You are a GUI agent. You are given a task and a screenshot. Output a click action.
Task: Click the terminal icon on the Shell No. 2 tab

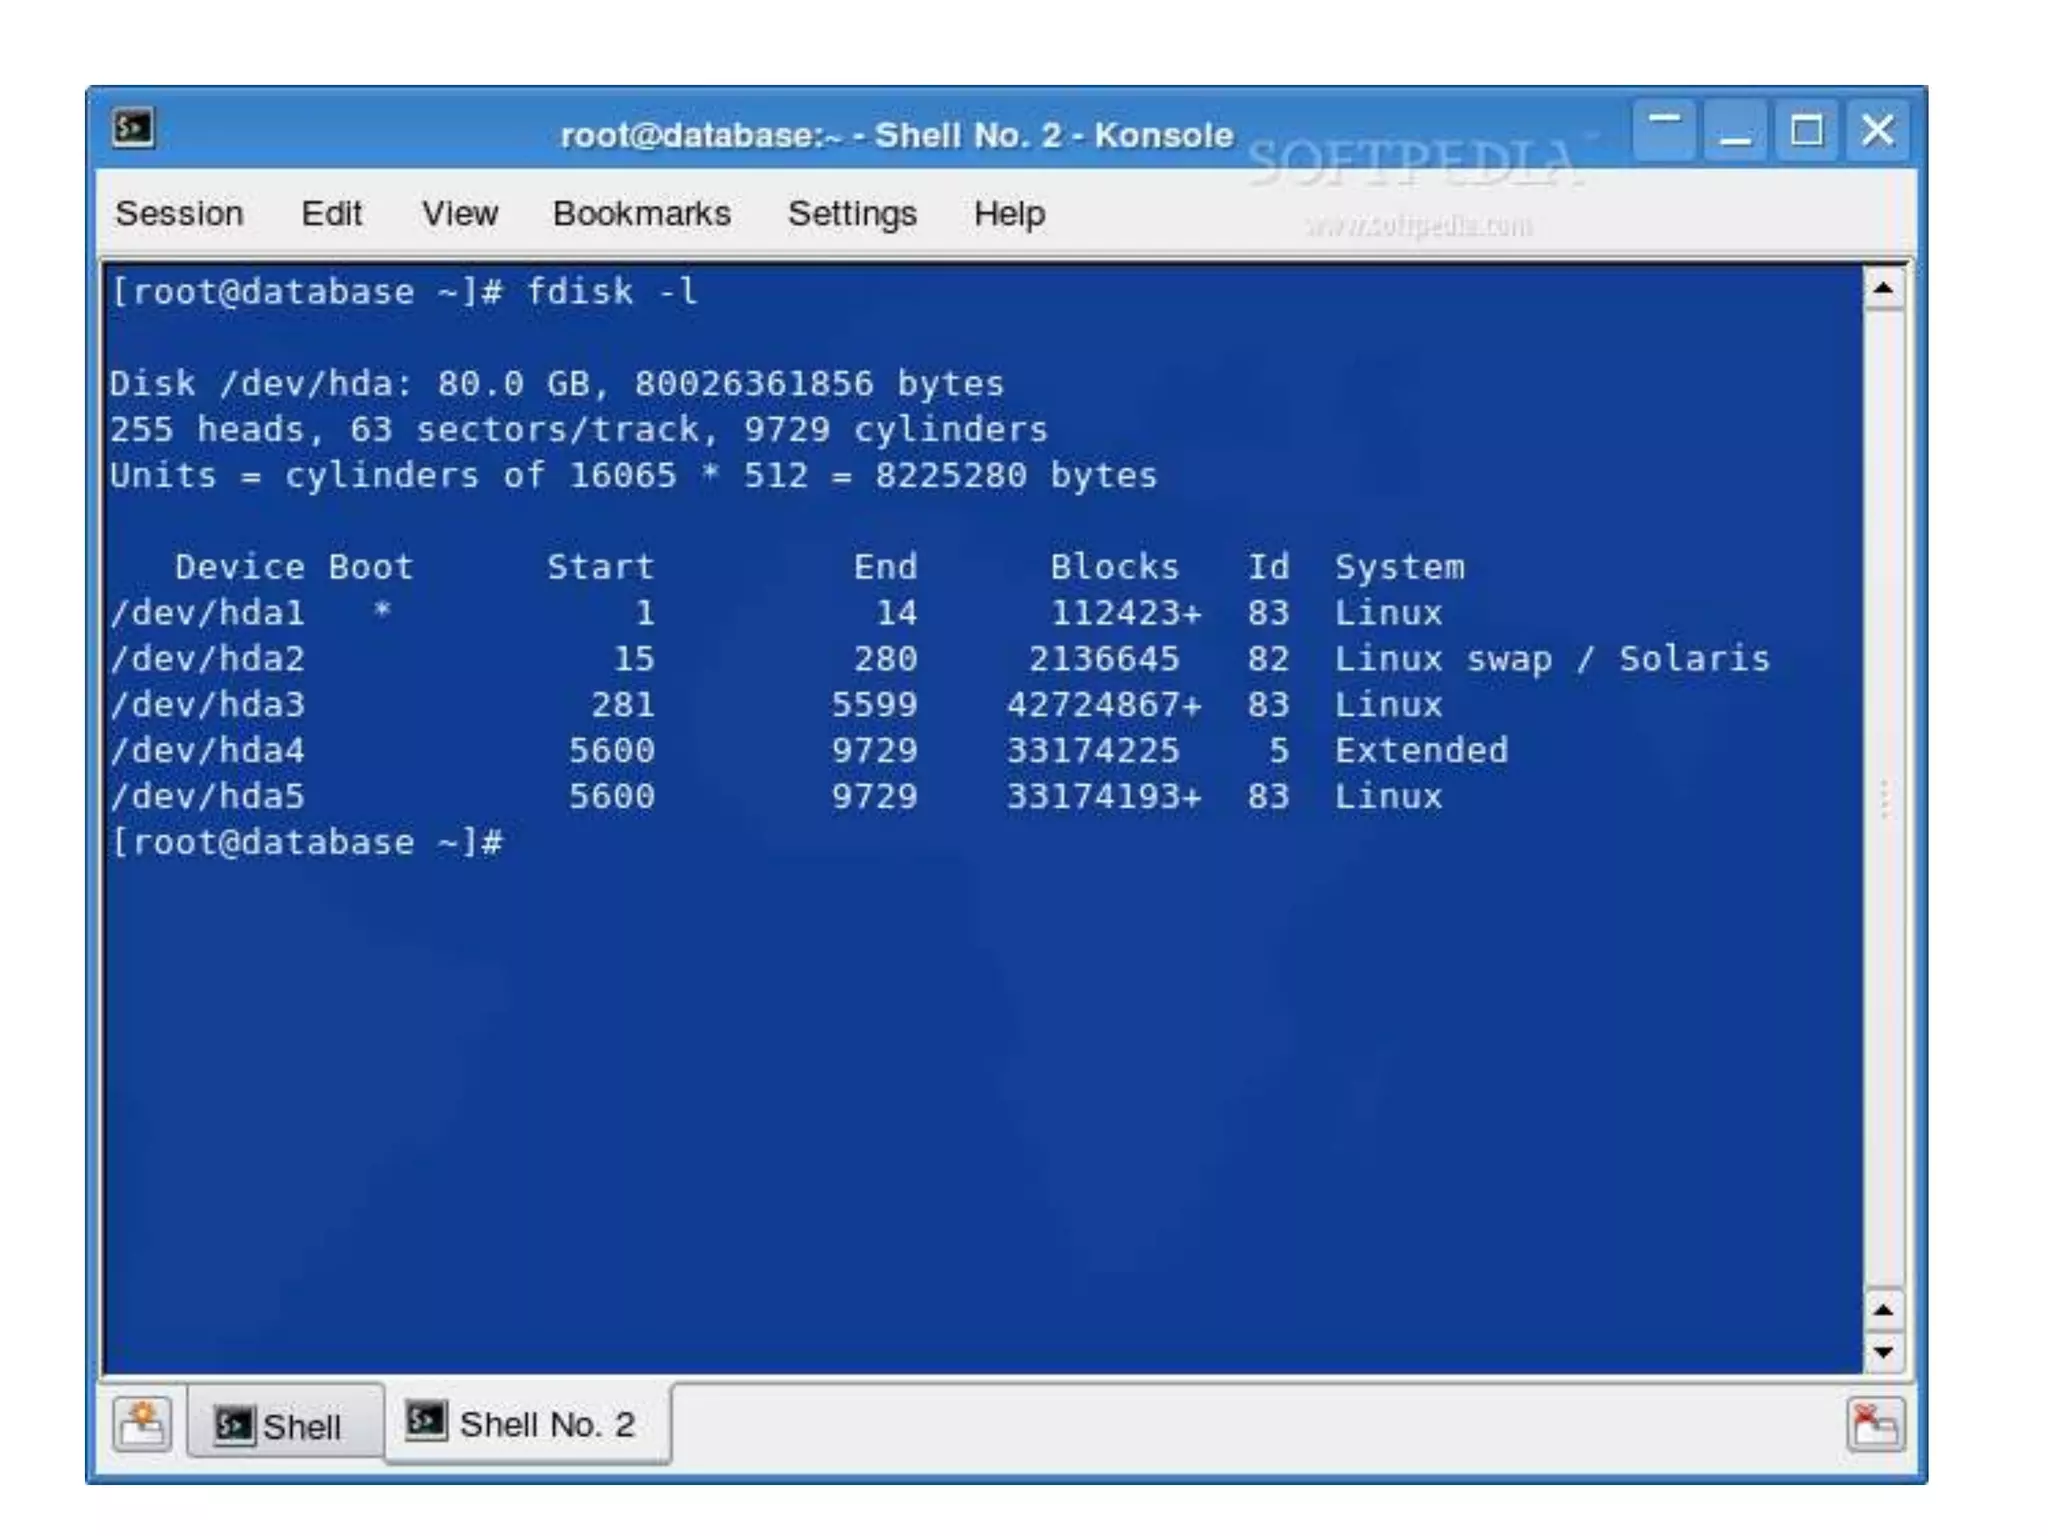(426, 1421)
